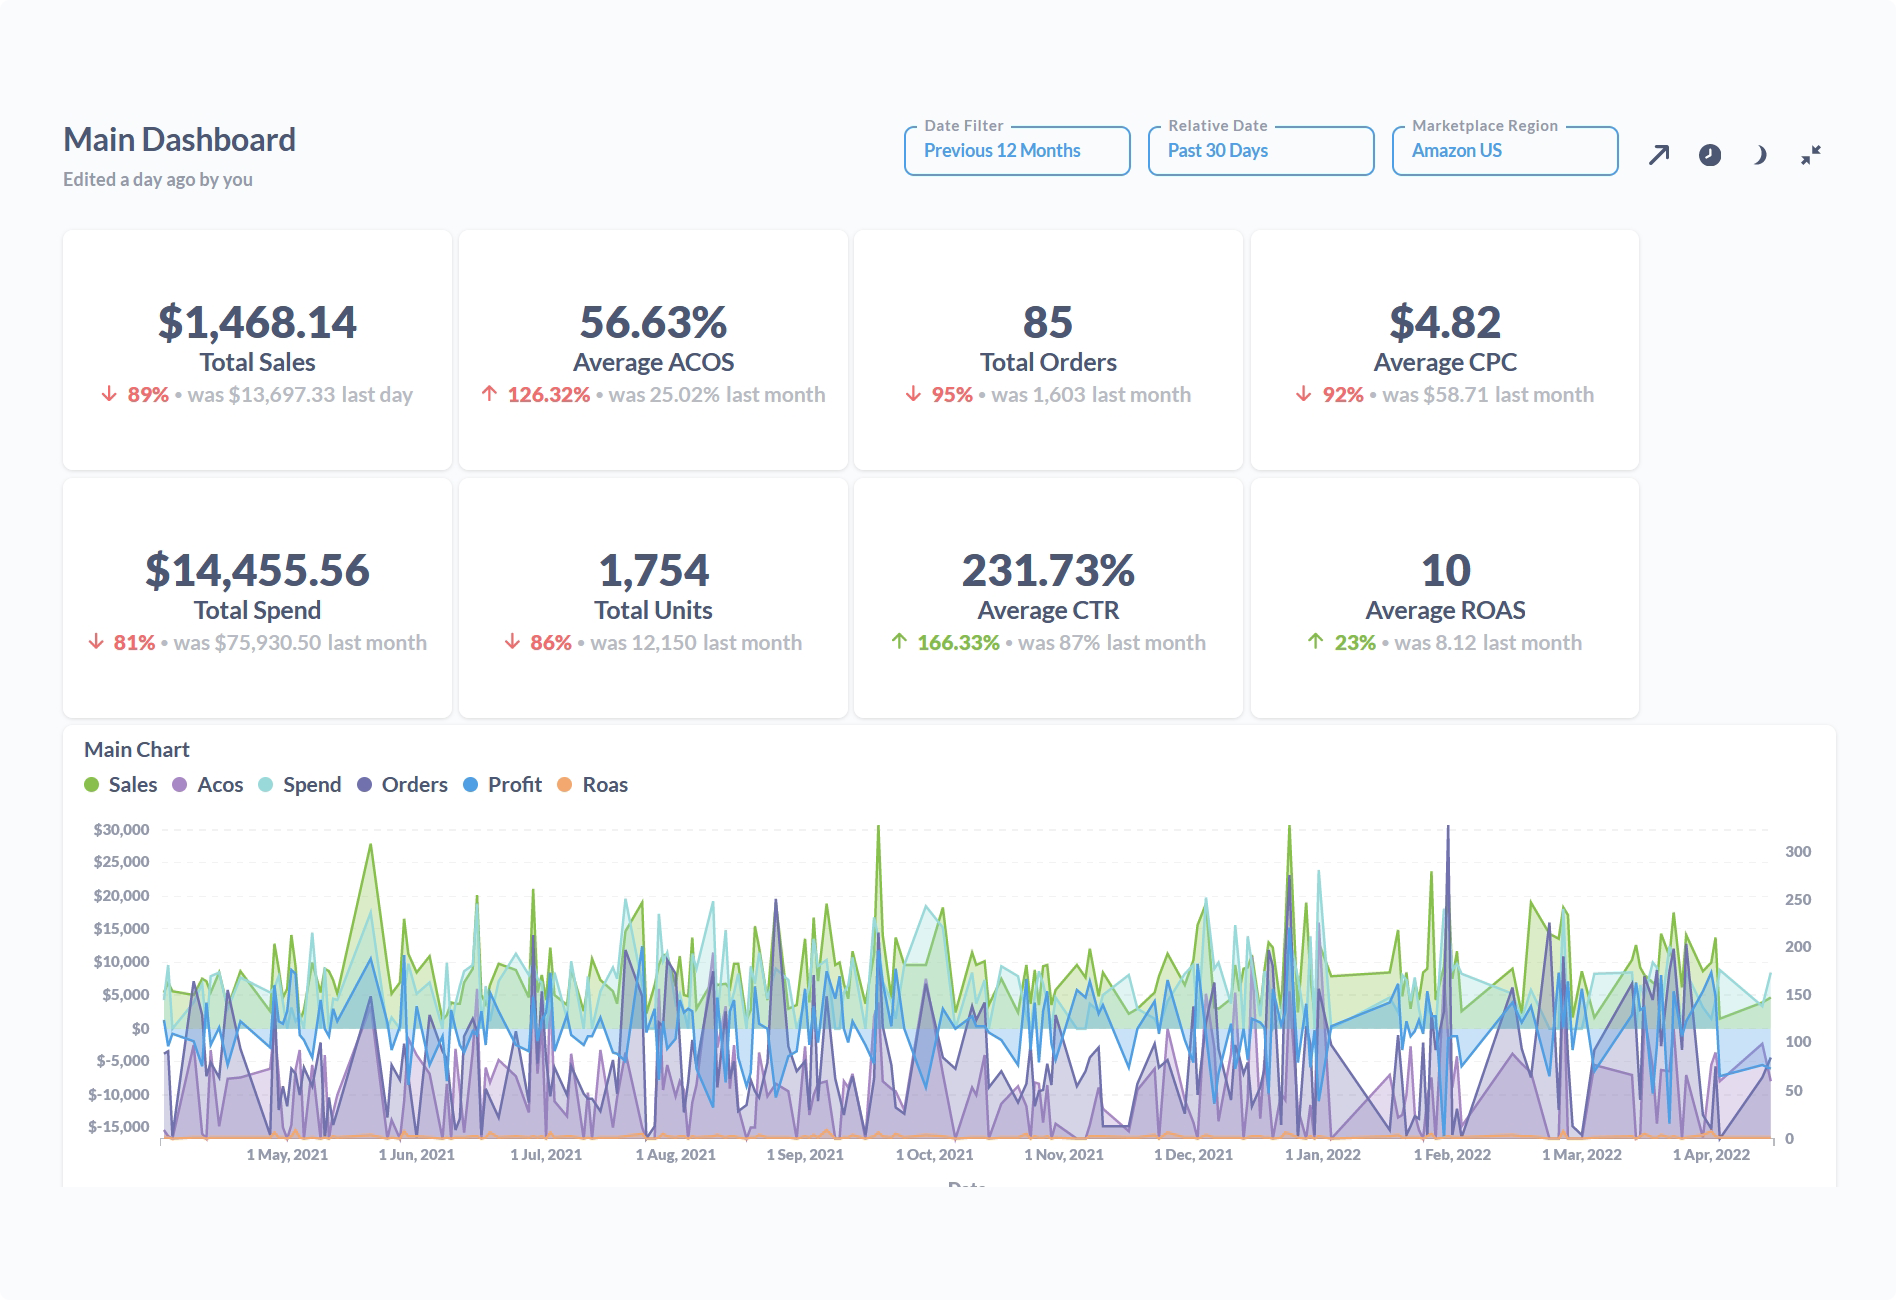Image resolution: width=1896 pixels, height=1300 pixels.
Task: Click the Total Spend label
Action: [x=257, y=610]
